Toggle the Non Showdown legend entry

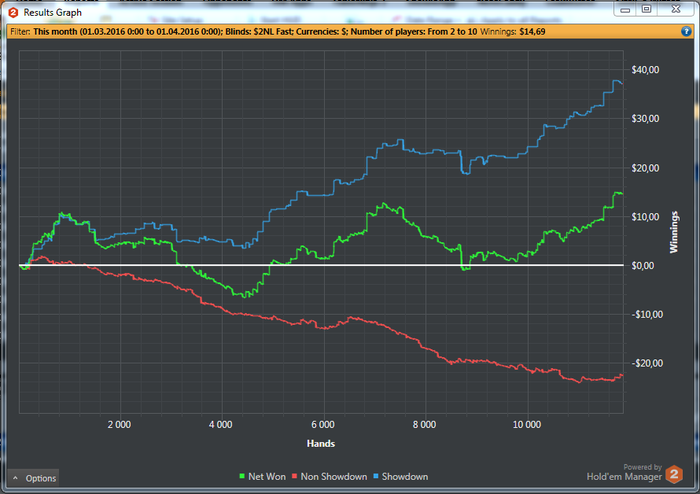tap(329, 477)
